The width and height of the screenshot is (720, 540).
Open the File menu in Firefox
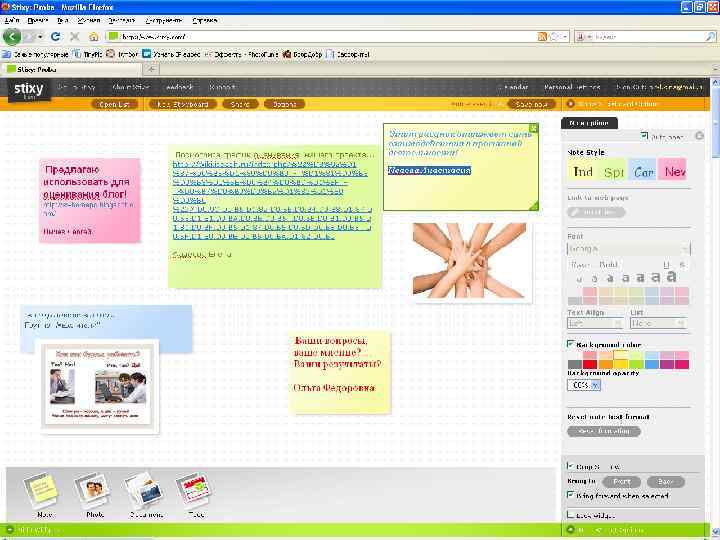tap(12, 20)
